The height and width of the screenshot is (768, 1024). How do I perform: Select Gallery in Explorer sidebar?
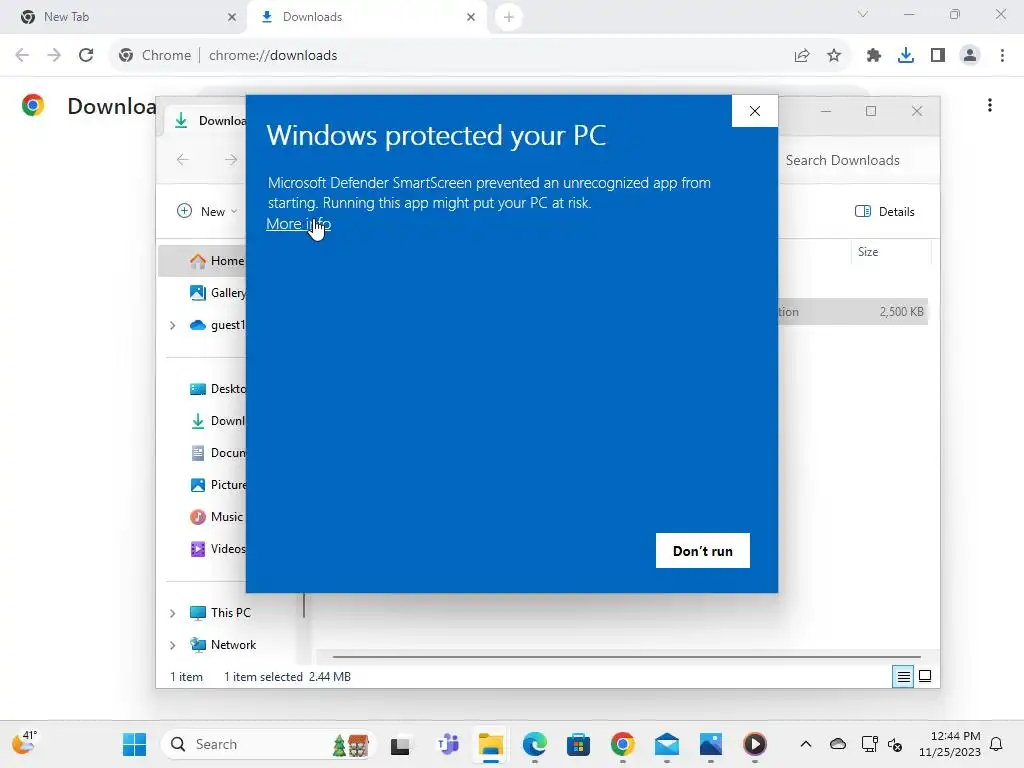pos(217,293)
